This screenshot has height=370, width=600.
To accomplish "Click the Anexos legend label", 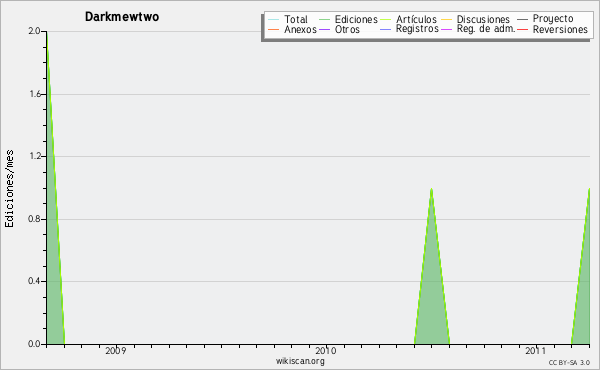I will click(x=300, y=29).
